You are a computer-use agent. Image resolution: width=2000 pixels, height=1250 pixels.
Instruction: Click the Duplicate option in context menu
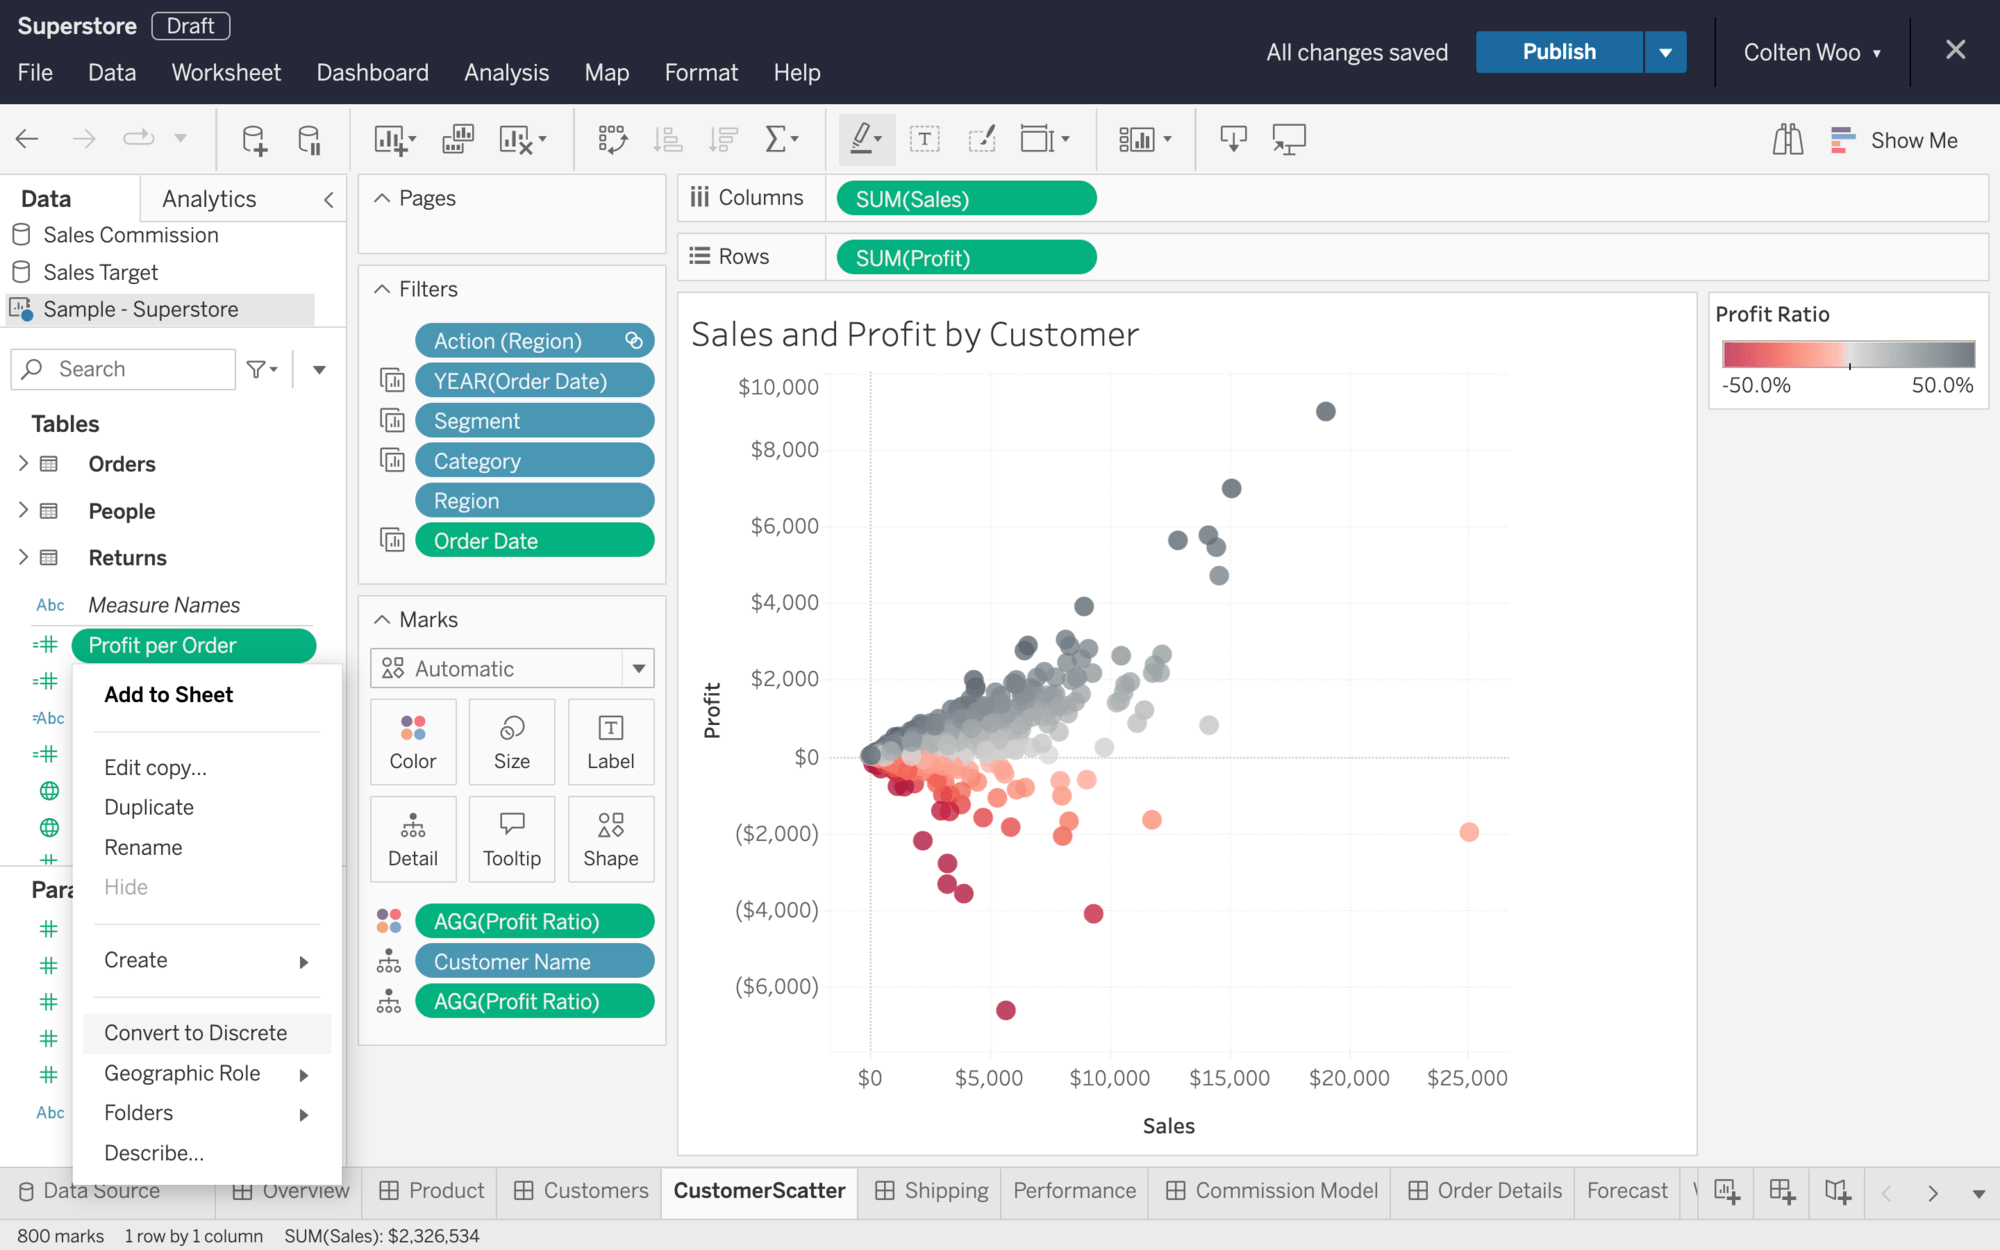point(148,806)
